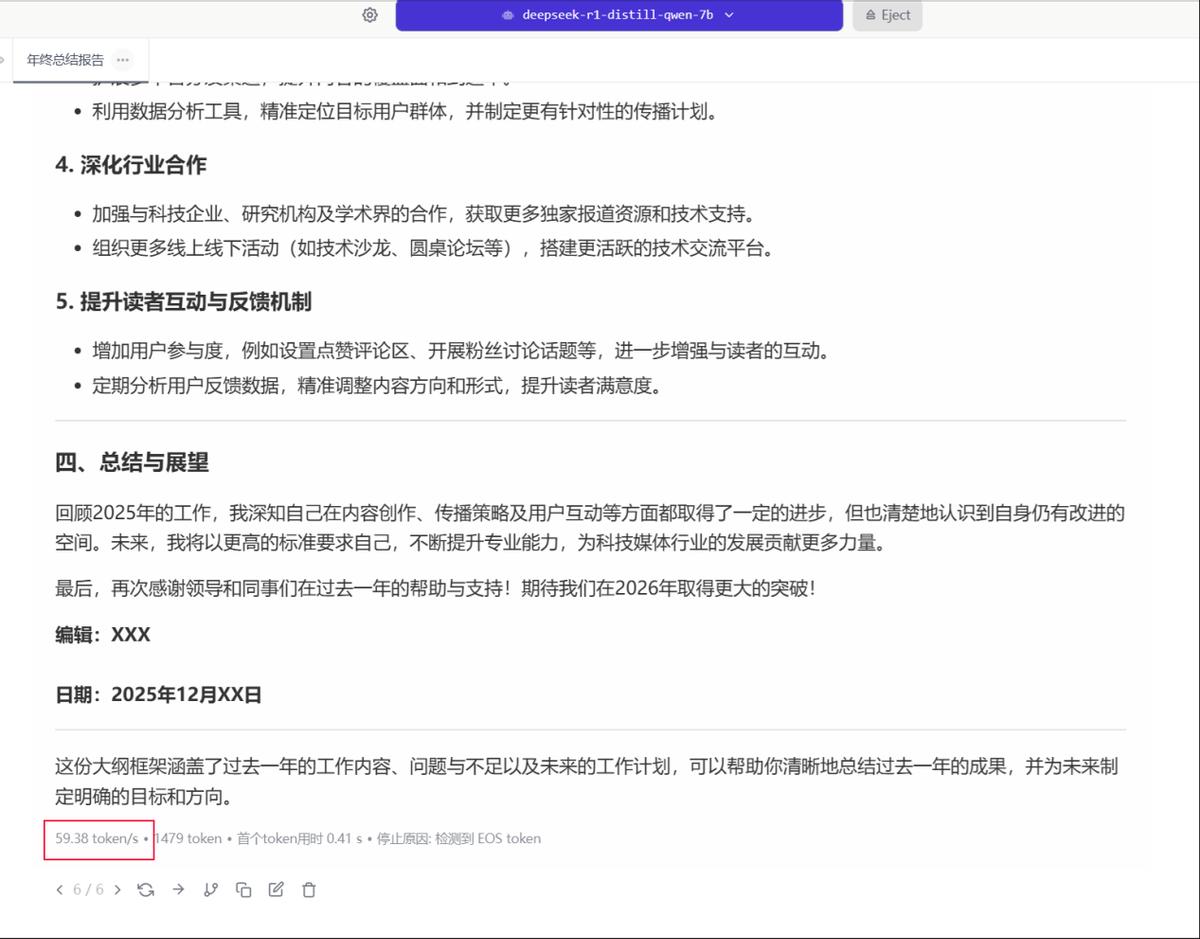The width and height of the screenshot is (1200, 939).
Task: Copy the assistant message
Action: coord(244,890)
